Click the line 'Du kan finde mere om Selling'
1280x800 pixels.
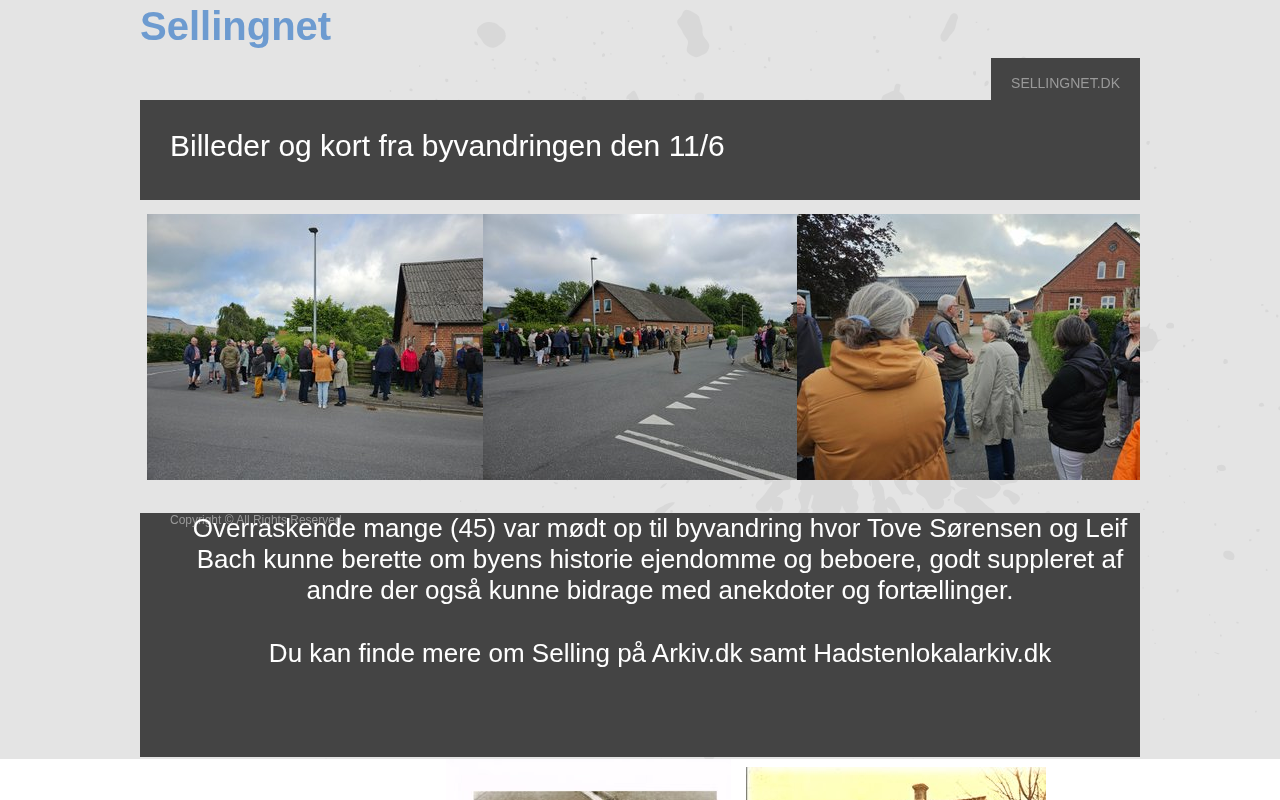click(x=660, y=653)
